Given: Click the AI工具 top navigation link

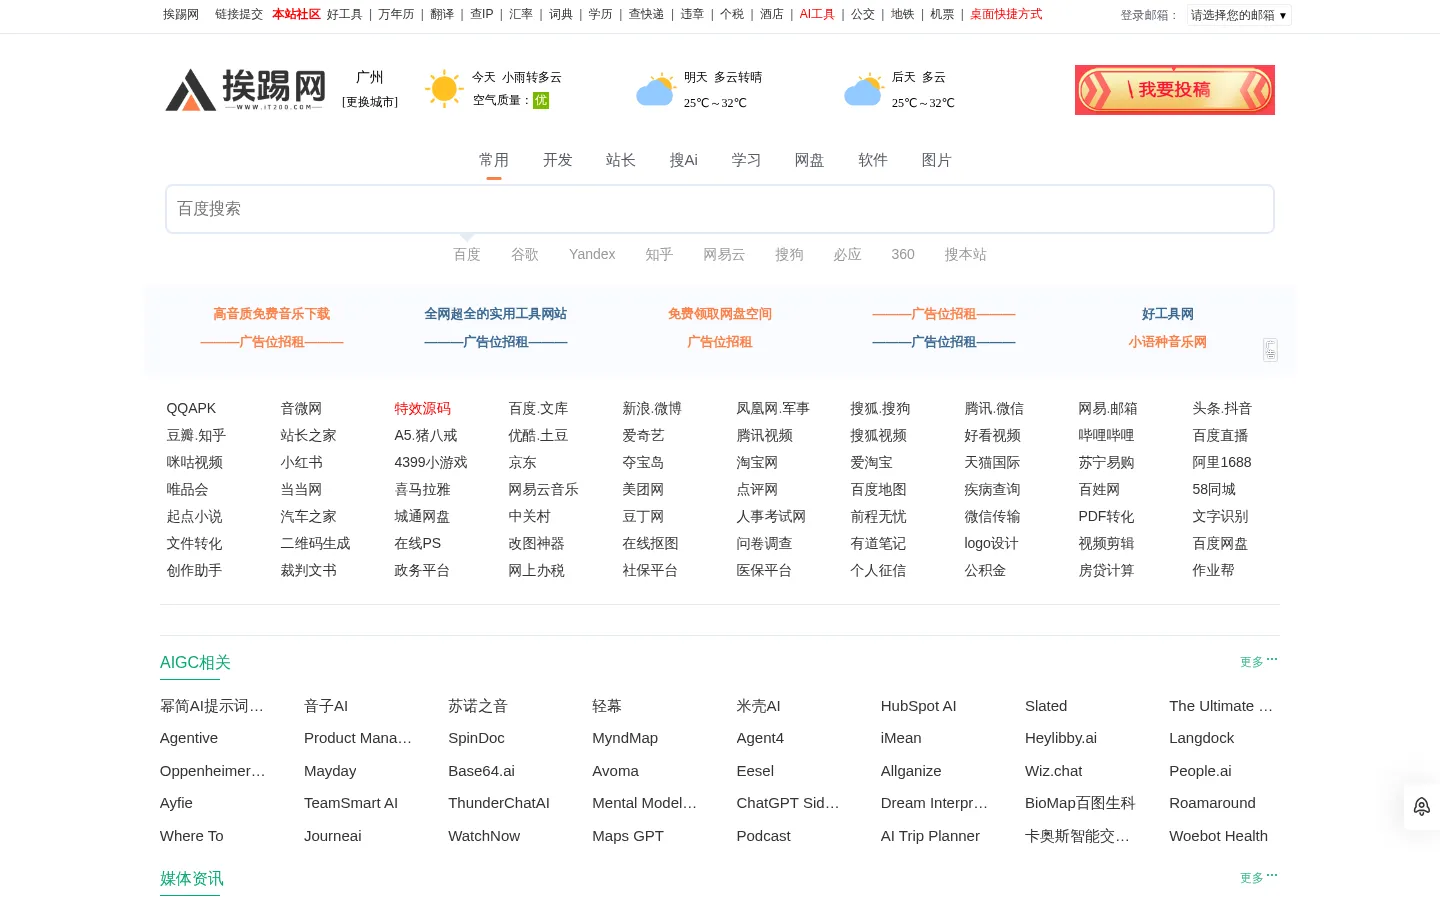Looking at the screenshot, I should 817,14.
